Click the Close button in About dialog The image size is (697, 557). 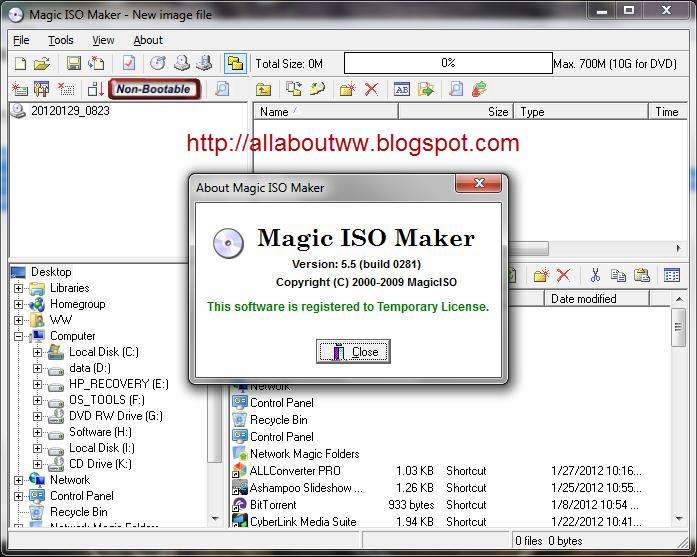[353, 352]
